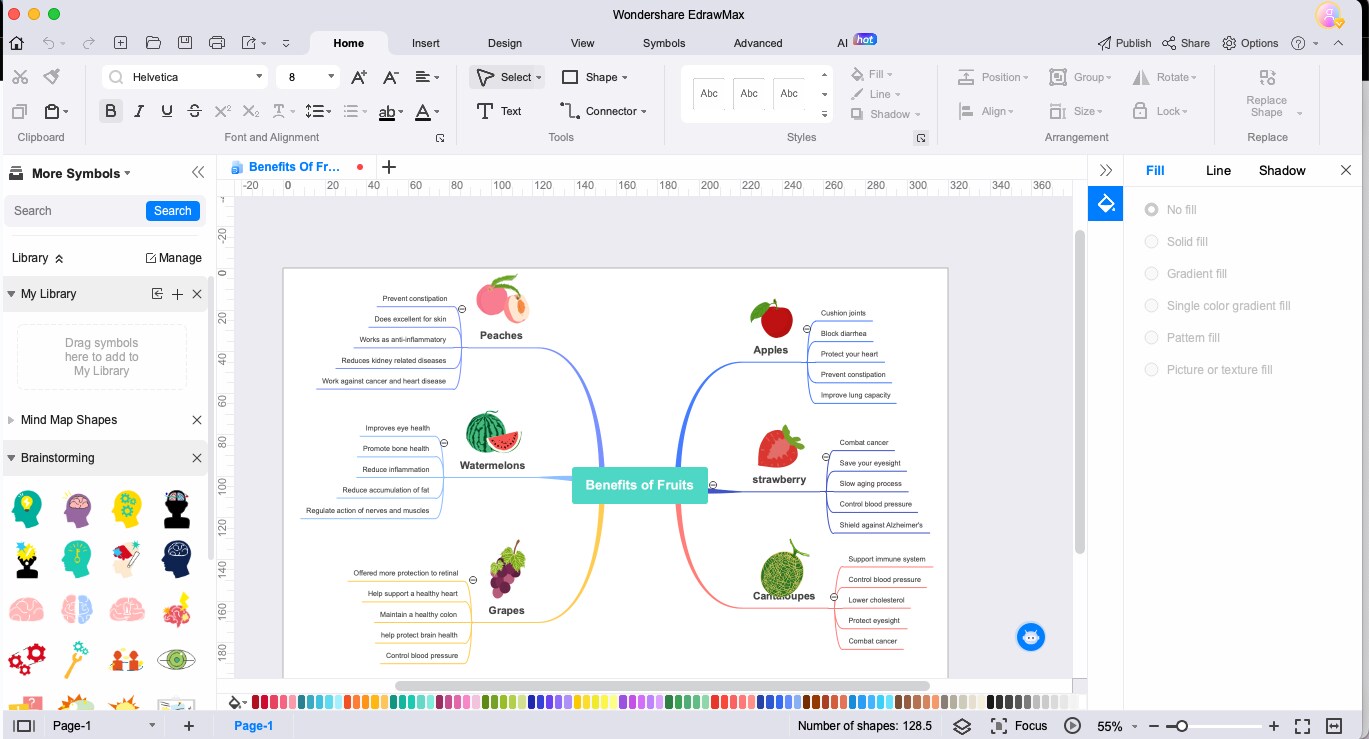This screenshot has height=739, width=1369.
Task: Click the Undo arrow
Action: 49,43
